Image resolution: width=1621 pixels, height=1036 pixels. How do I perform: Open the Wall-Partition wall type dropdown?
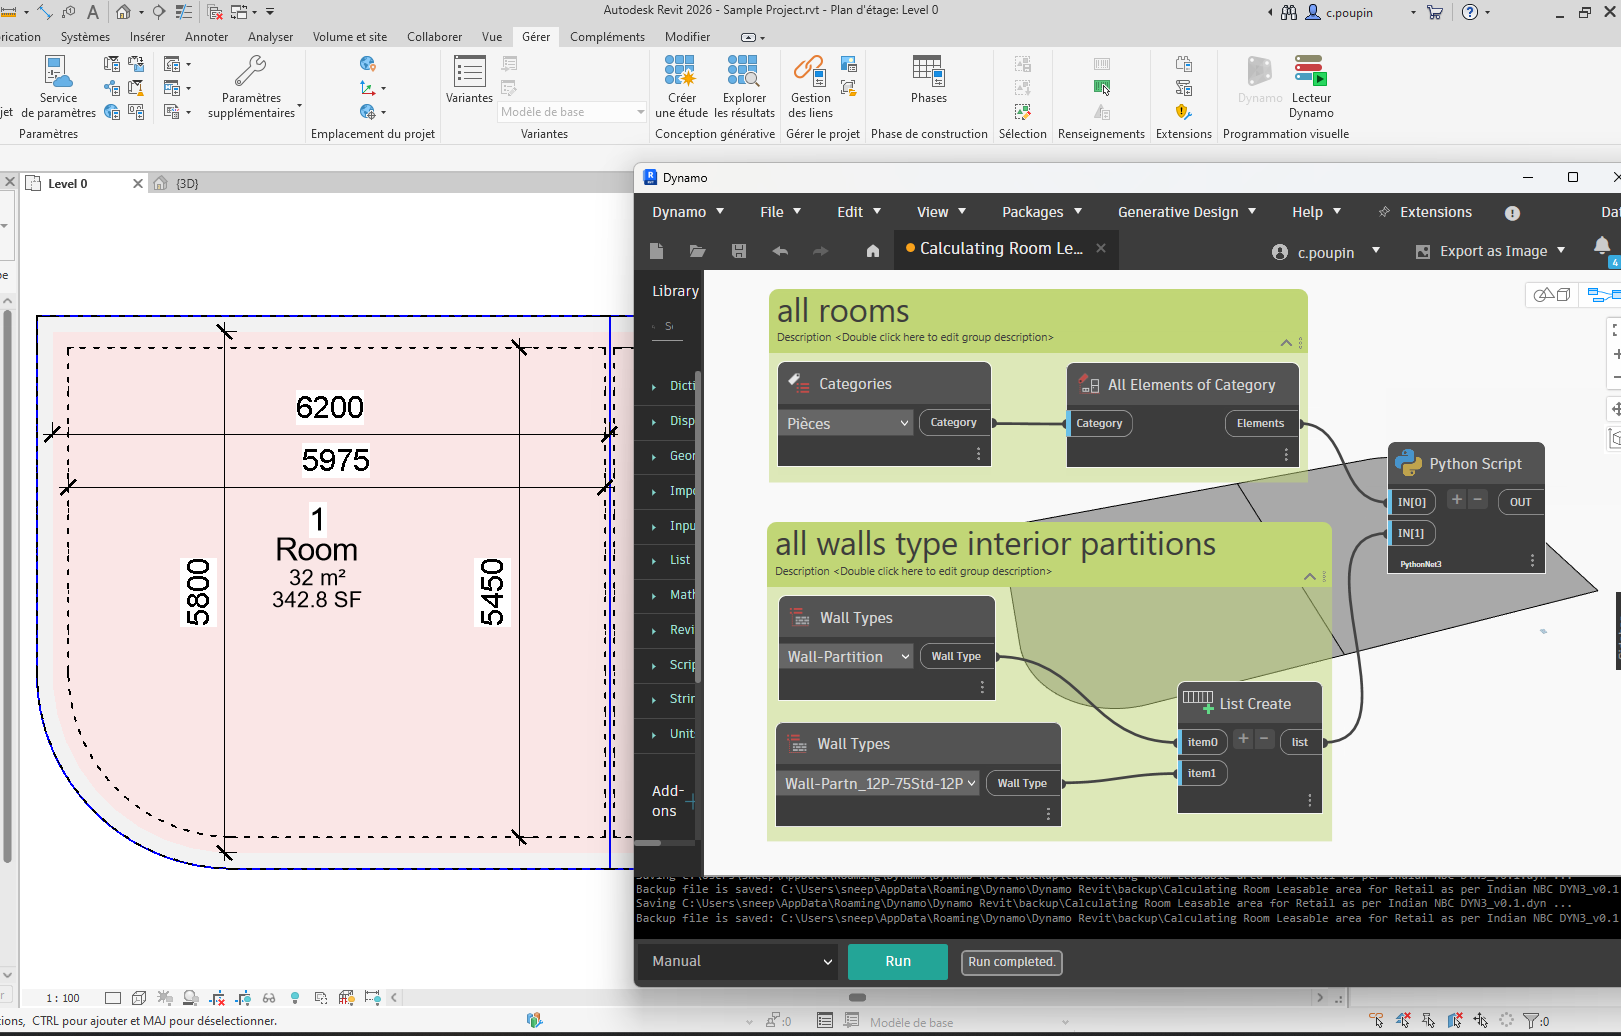point(846,656)
